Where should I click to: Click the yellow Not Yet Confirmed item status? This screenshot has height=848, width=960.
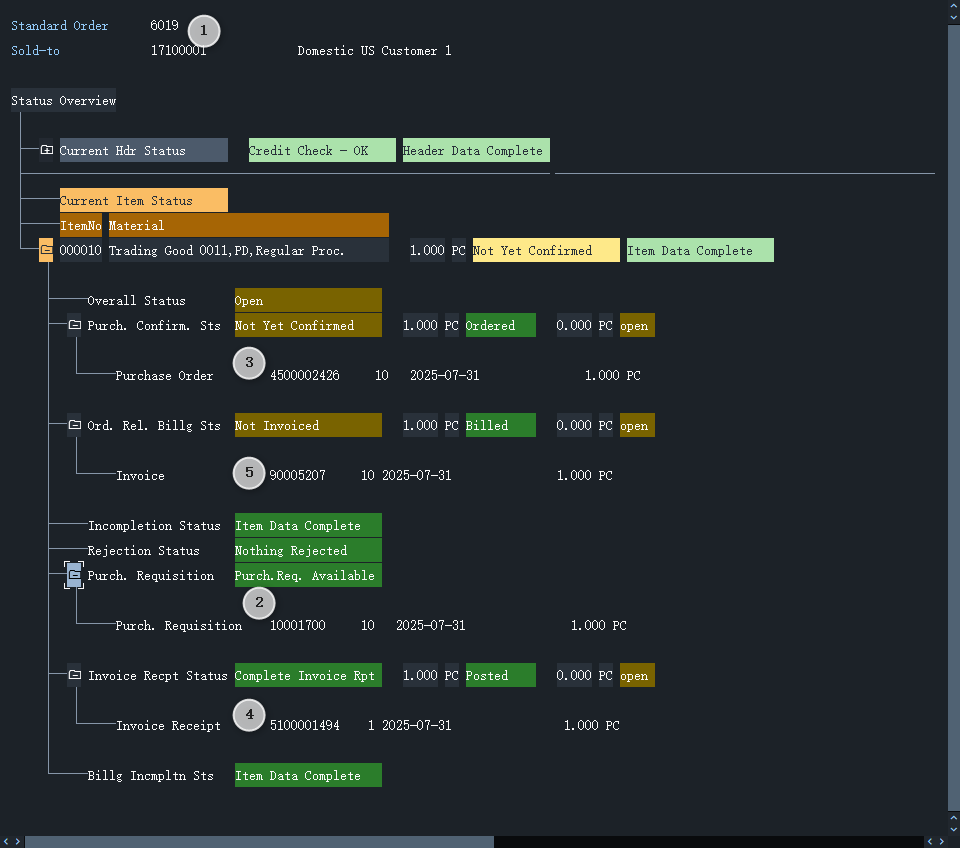click(x=546, y=250)
